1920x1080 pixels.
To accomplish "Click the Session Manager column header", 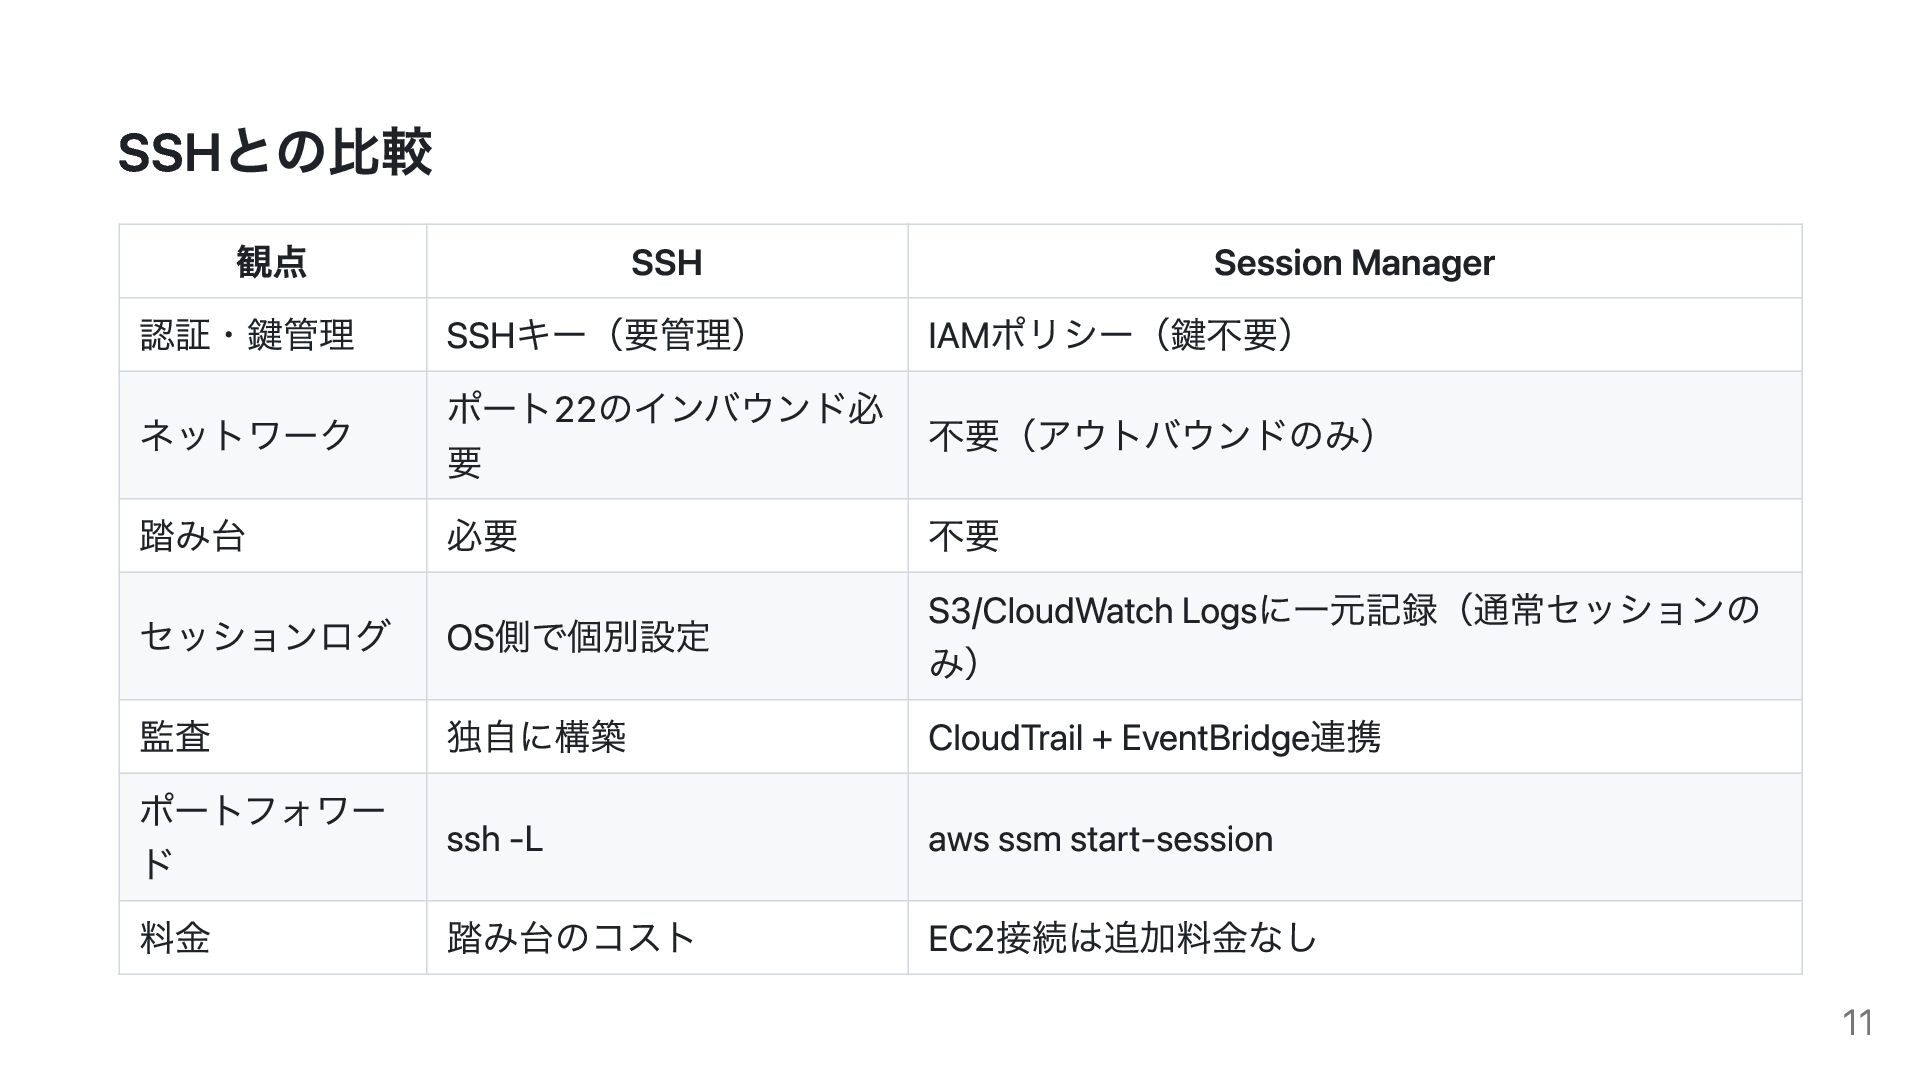I will [1353, 262].
